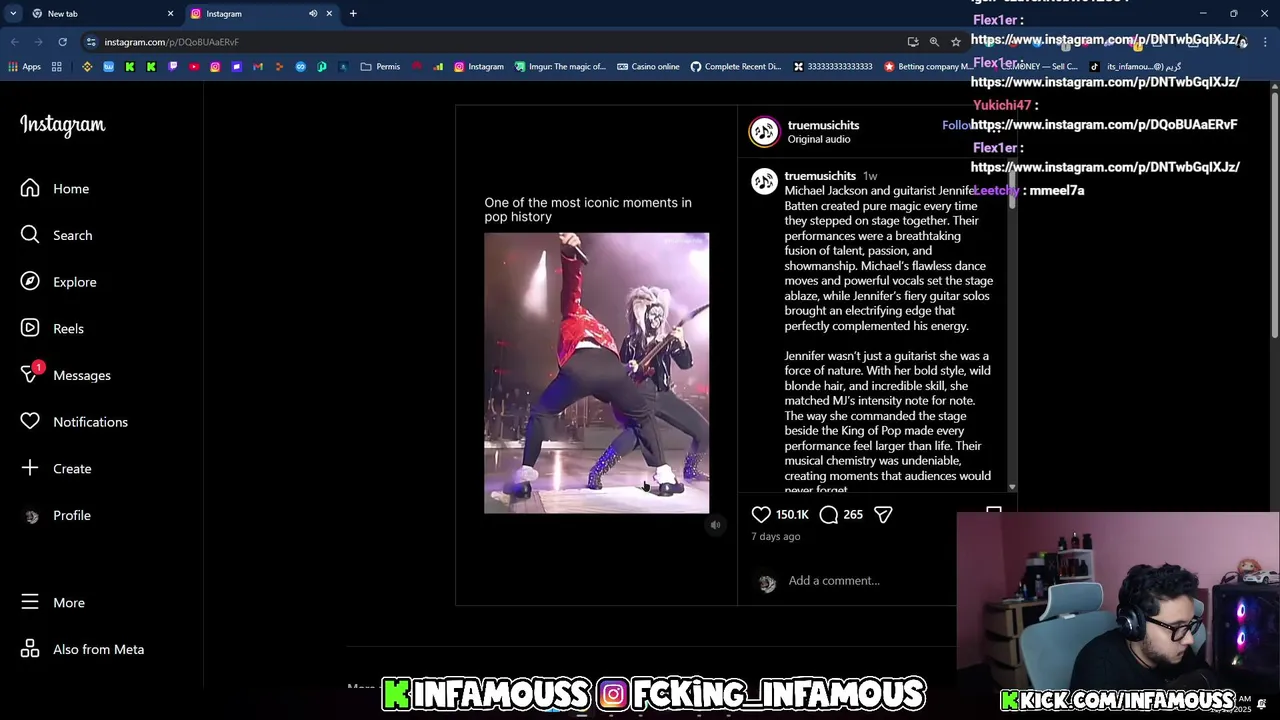1280x720 pixels.
Task: Open the Instagram text bookmark
Action: (479, 67)
